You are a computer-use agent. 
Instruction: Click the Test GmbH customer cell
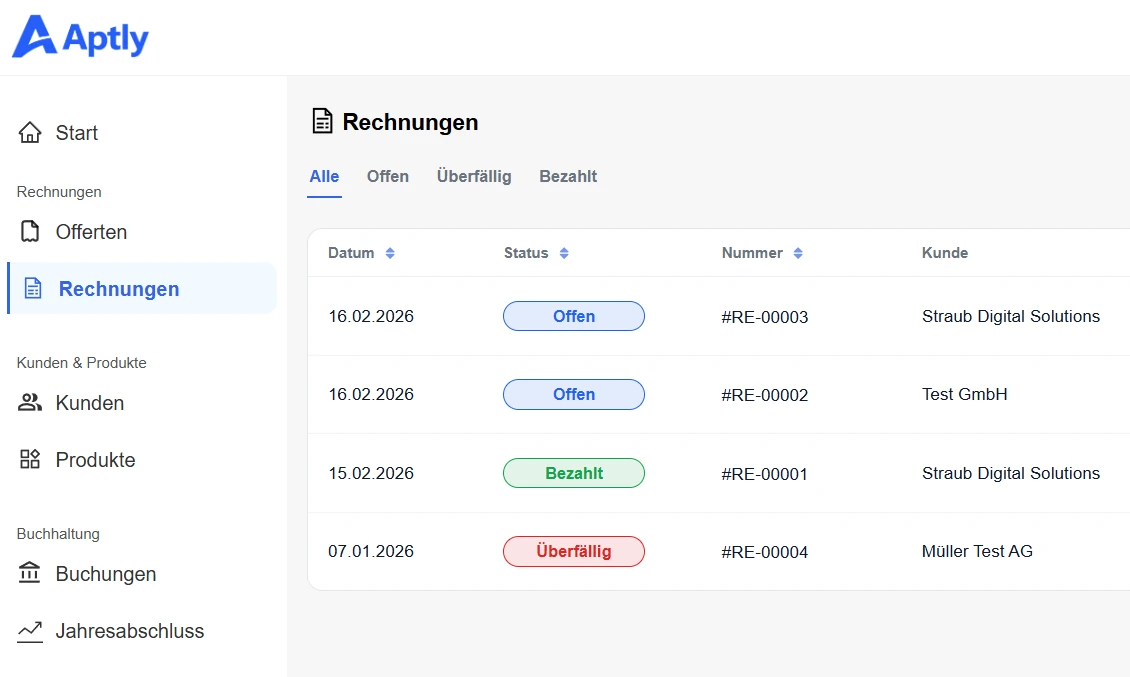pos(964,394)
